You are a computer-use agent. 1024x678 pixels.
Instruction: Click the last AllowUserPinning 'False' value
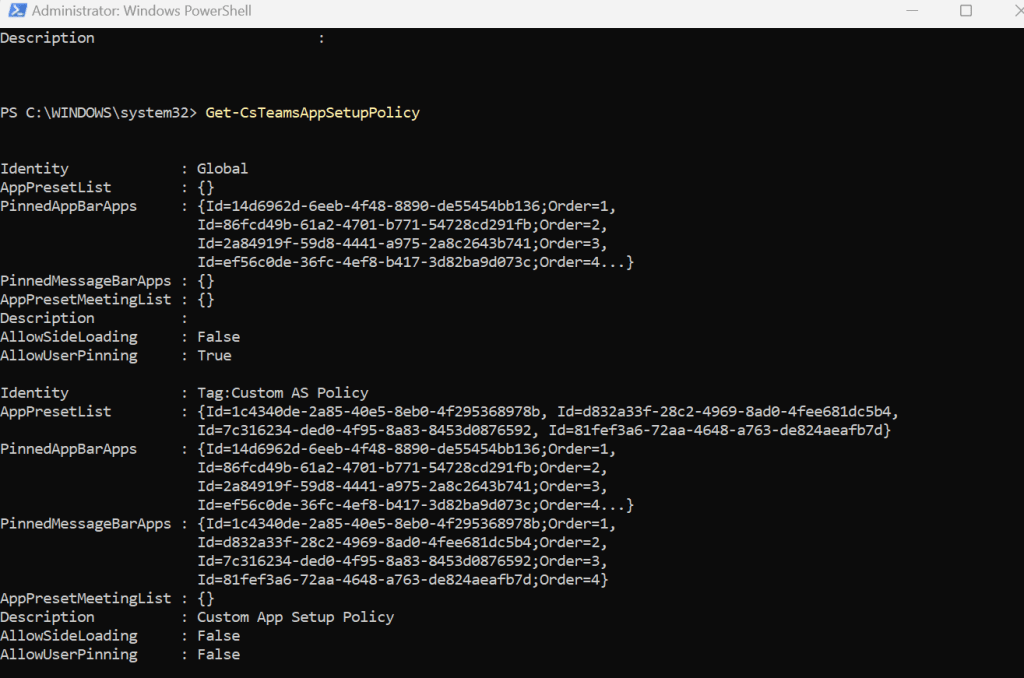point(218,654)
